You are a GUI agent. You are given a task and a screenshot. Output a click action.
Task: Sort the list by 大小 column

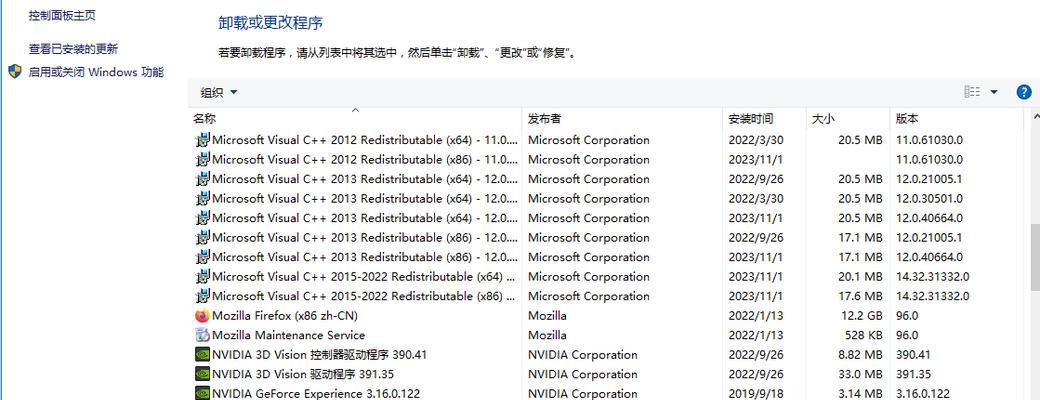(x=823, y=119)
